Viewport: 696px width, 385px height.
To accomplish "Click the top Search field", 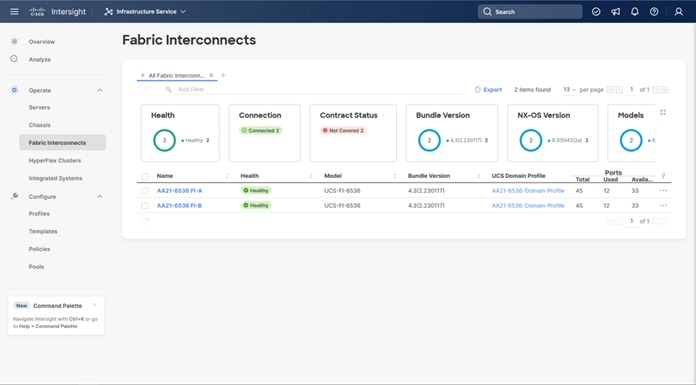I will [x=530, y=12].
